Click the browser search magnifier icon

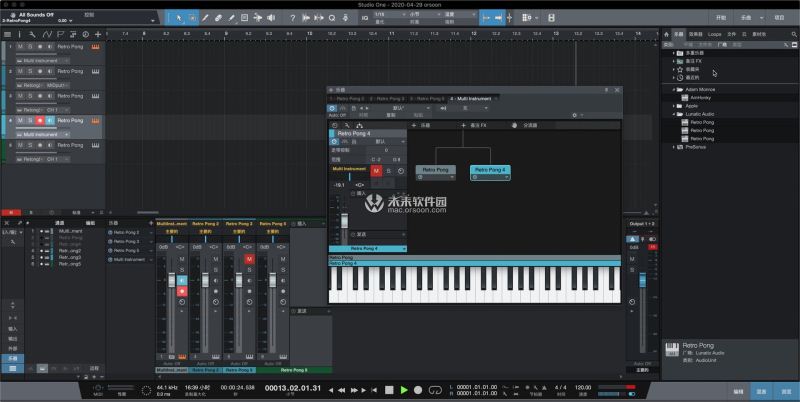(794, 34)
